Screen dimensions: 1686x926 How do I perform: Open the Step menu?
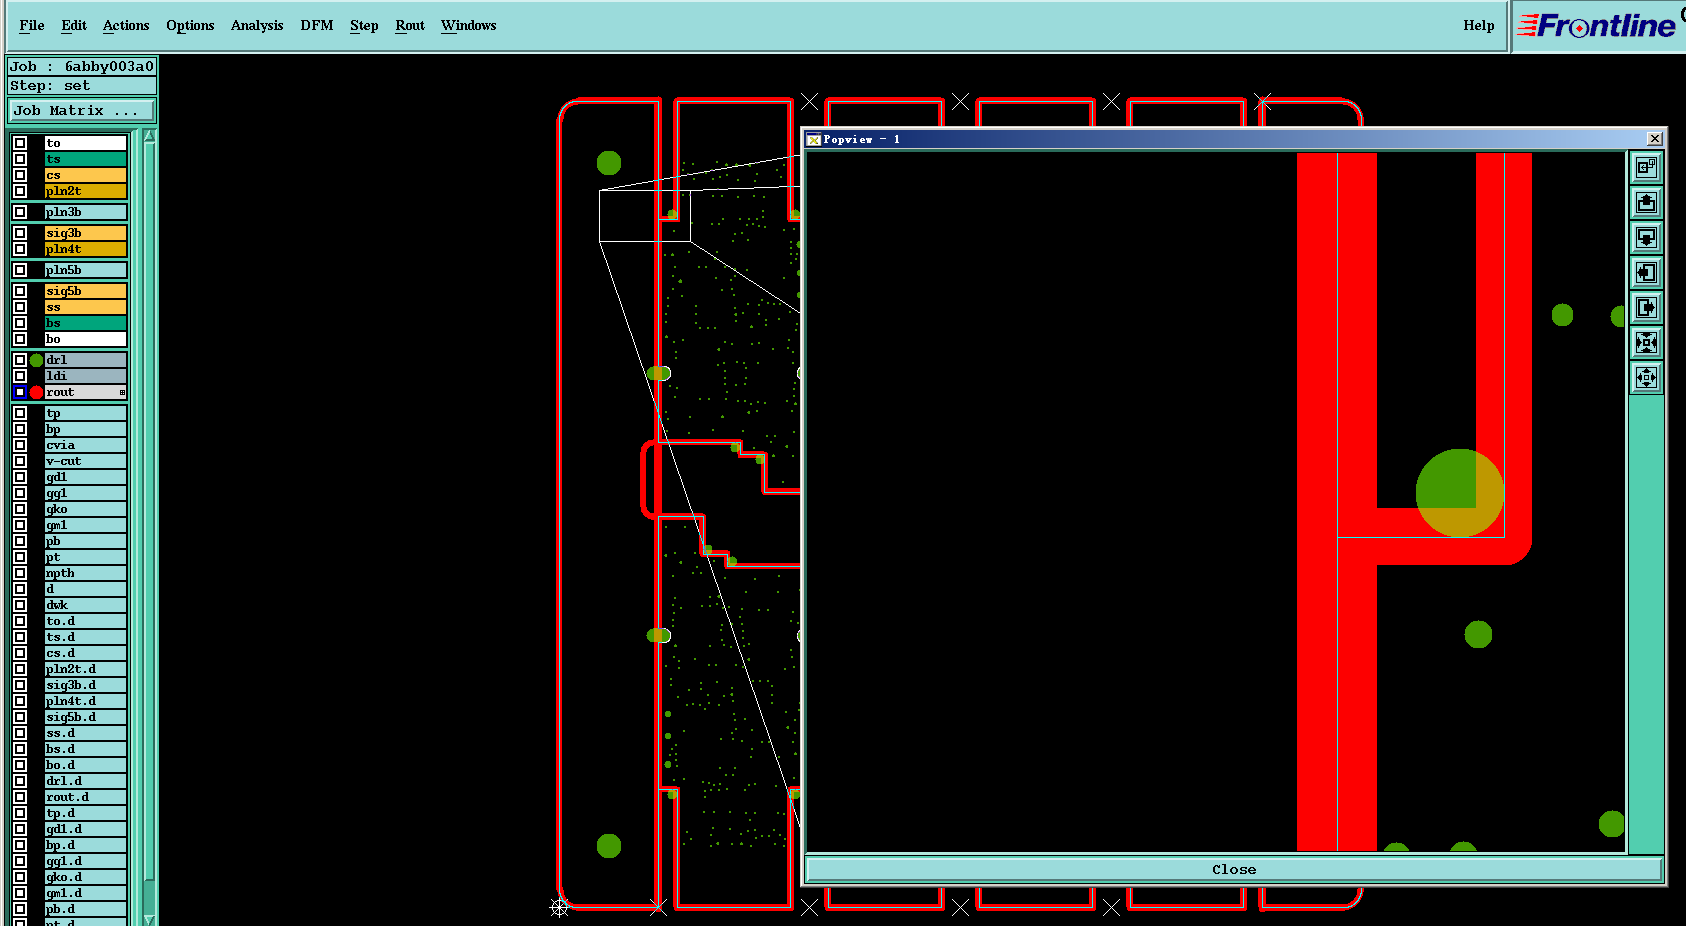point(364,26)
